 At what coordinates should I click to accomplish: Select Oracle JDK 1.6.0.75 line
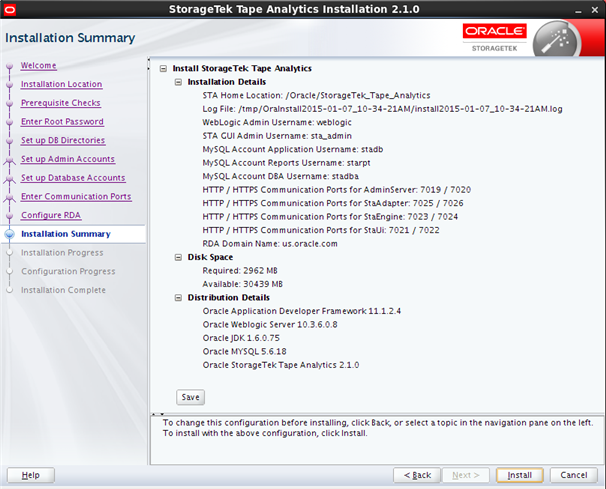point(241,338)
